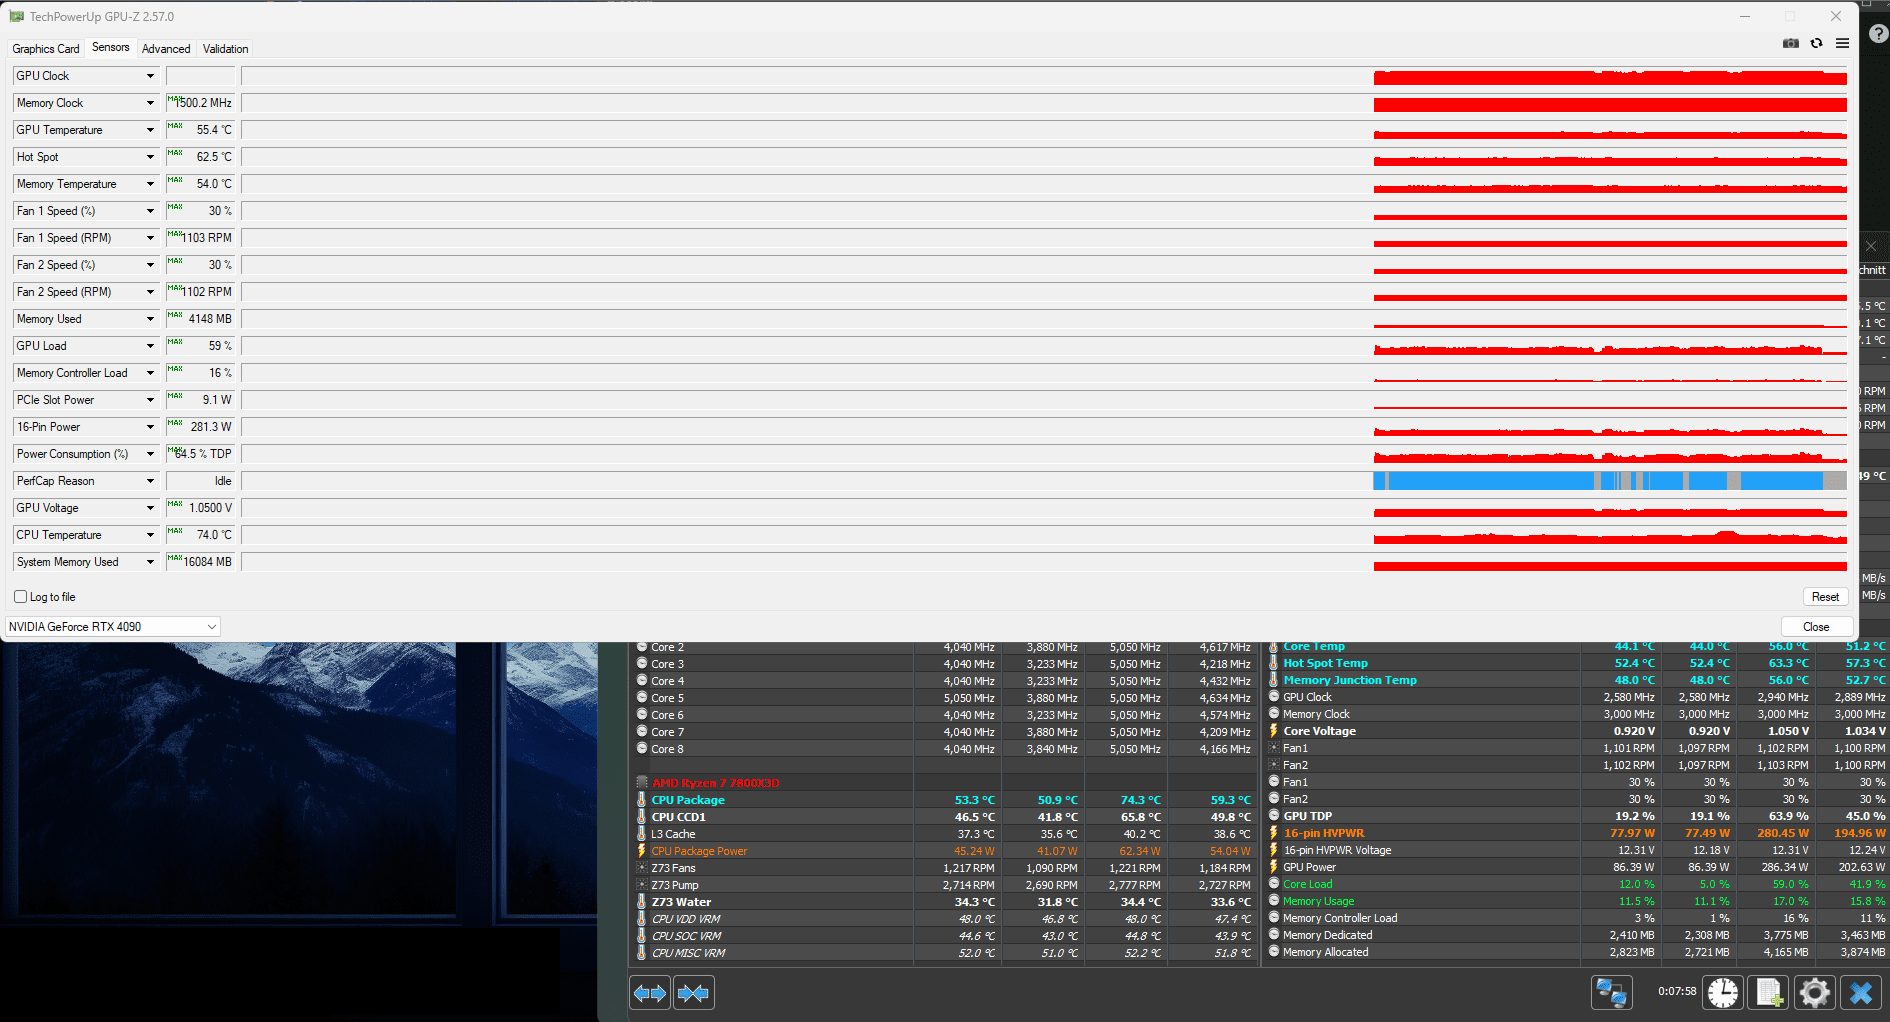Image resolution: width=1890 pixels, height=1022 pixels.
Task: Click the GPU-Z title bar app icon
Action: click(16, 16)
